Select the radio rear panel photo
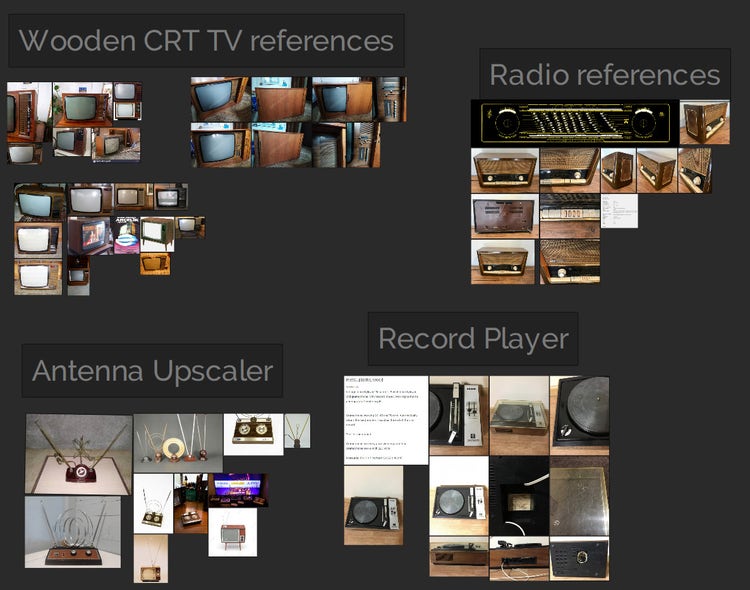Viewport: 750px width, 590px height. coord(505,216)
